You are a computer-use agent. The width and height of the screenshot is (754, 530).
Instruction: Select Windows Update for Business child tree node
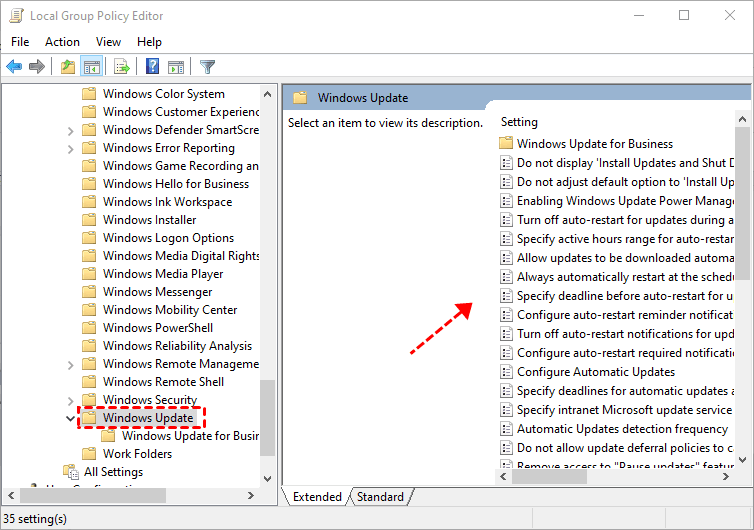pyautogui.click(x=190, y=436)
